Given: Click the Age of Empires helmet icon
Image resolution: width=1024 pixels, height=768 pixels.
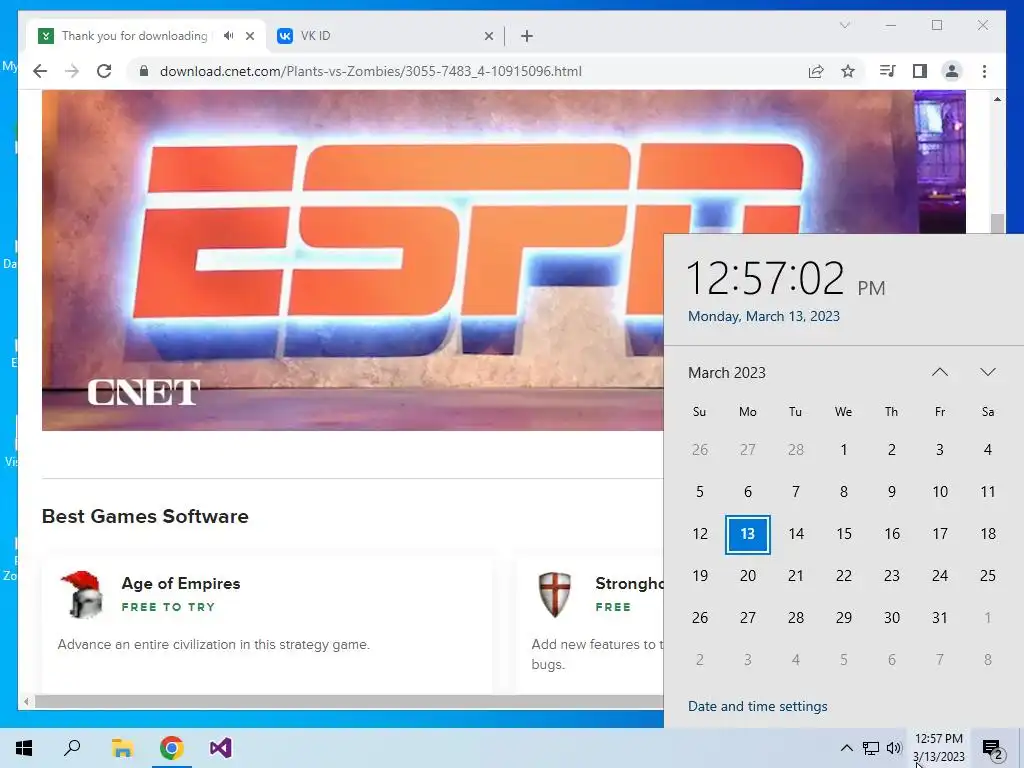Looking at the screenshot, I should click(82, 594).
